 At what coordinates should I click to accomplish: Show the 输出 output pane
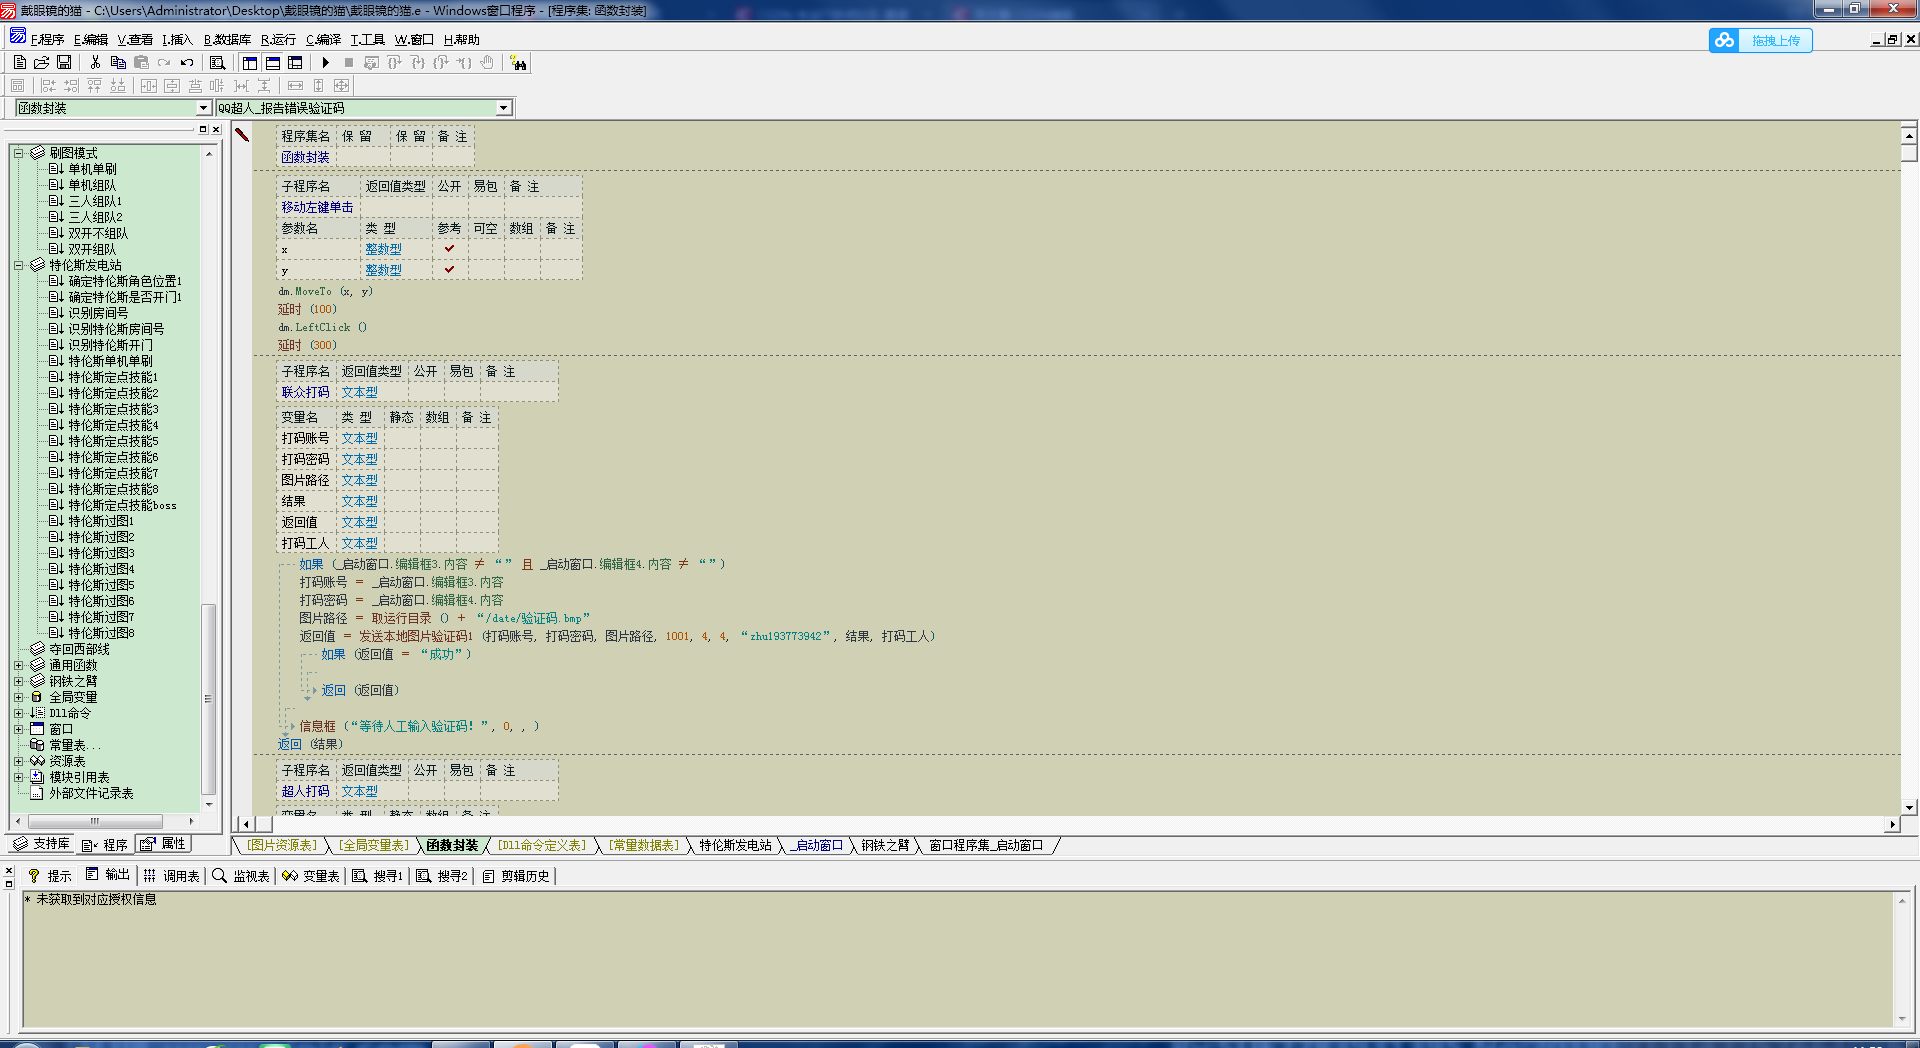point(108,875)
